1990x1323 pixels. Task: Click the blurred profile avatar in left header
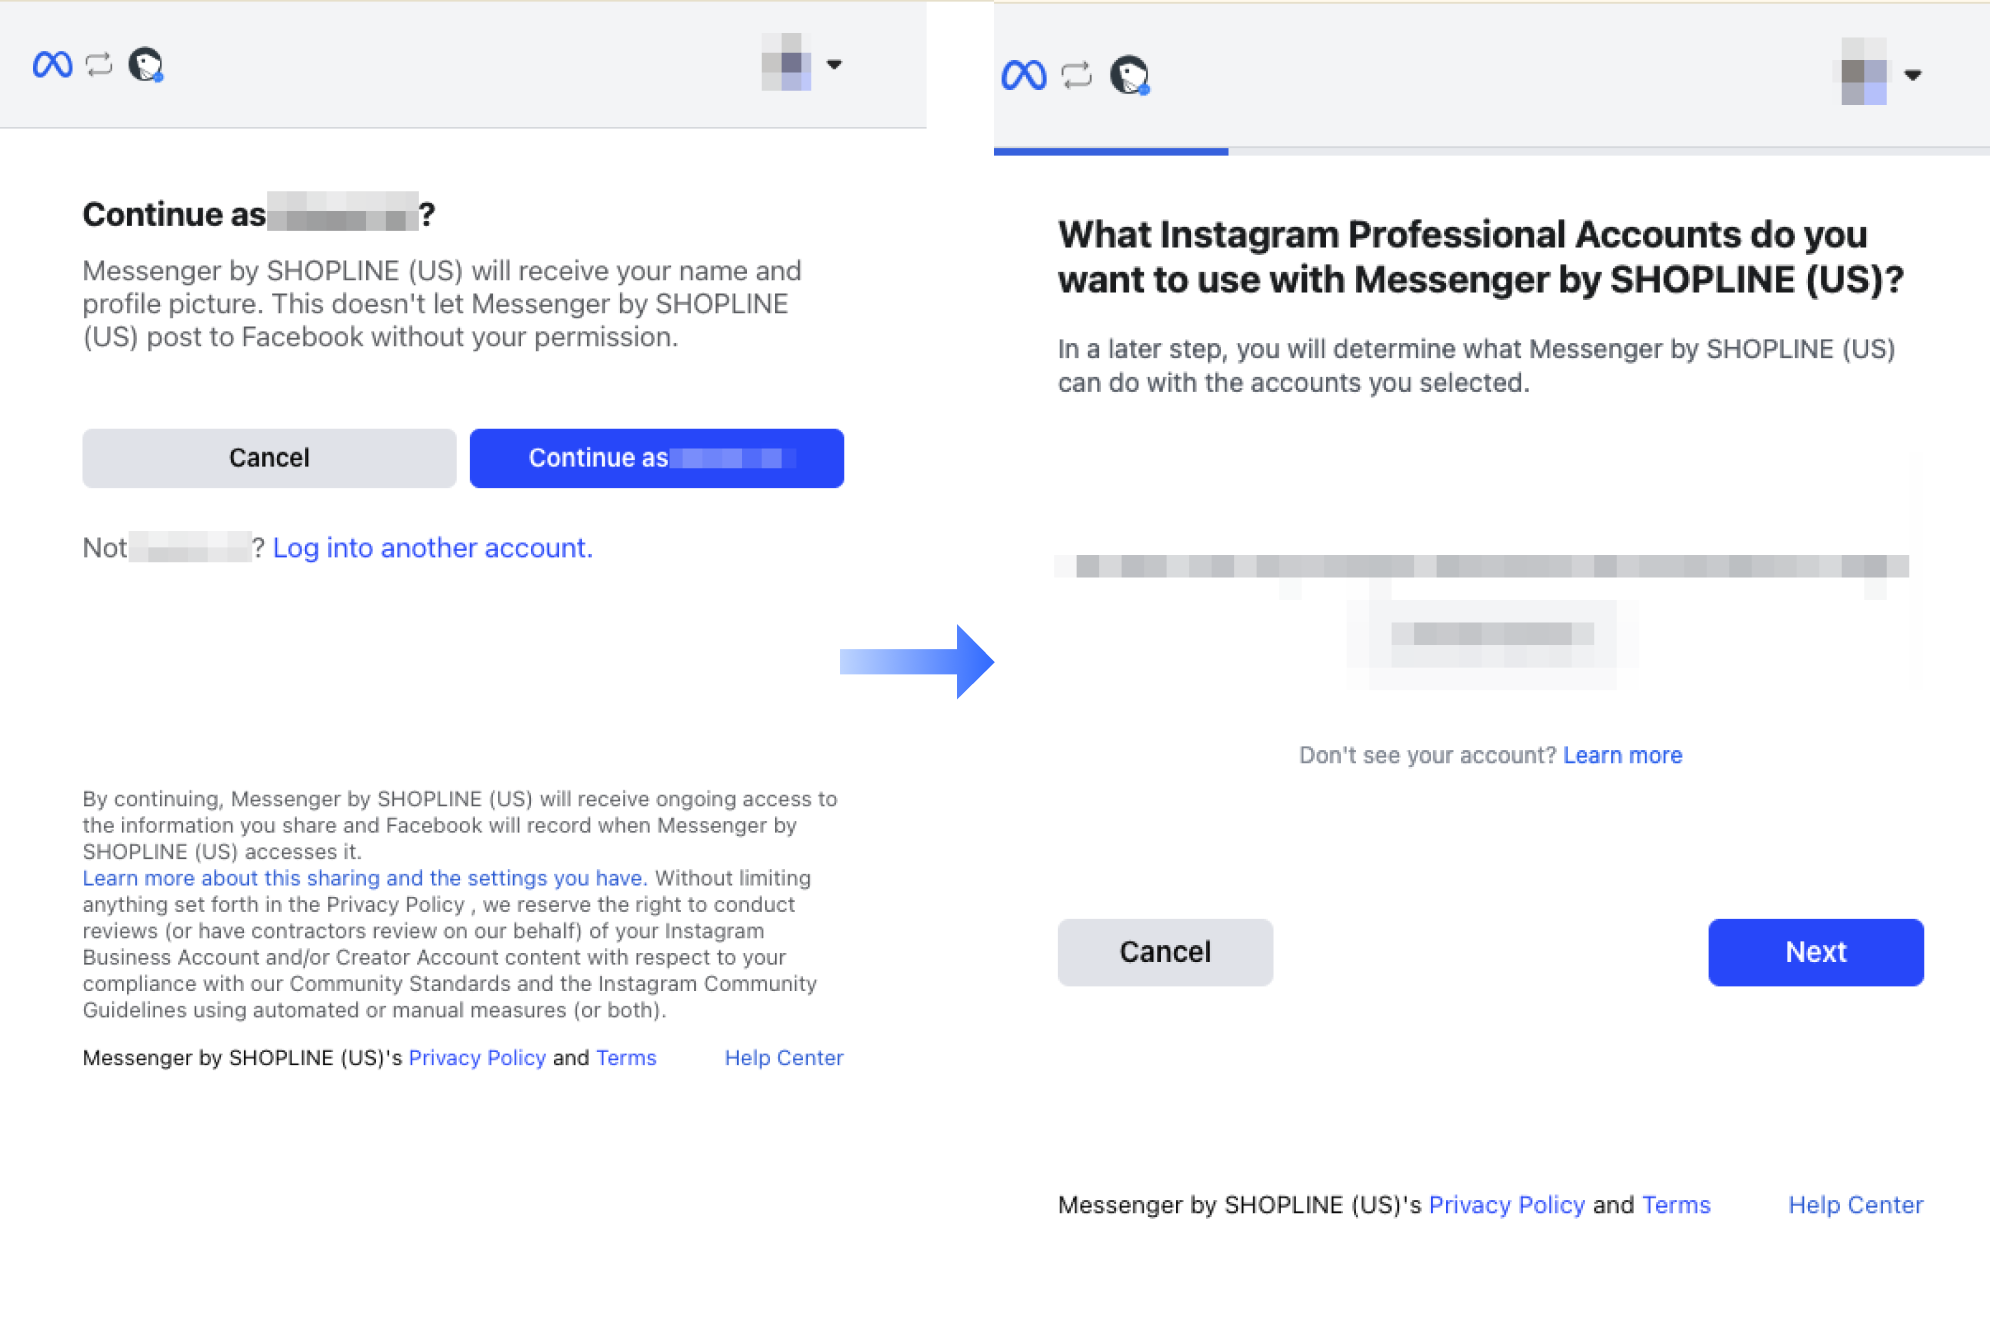point(787,64)
